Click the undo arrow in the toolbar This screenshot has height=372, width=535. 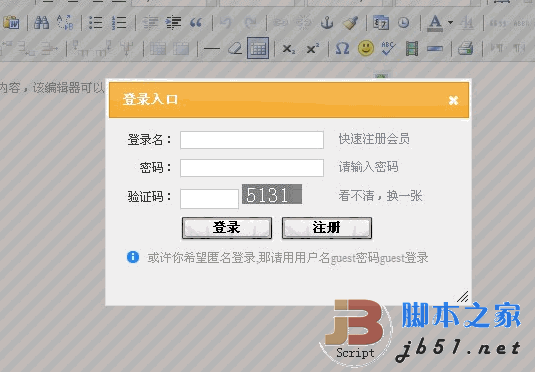225,23
